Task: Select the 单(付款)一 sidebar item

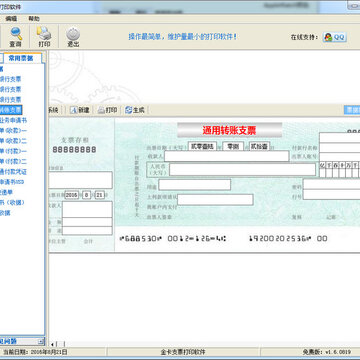Action: click(13, 151)
